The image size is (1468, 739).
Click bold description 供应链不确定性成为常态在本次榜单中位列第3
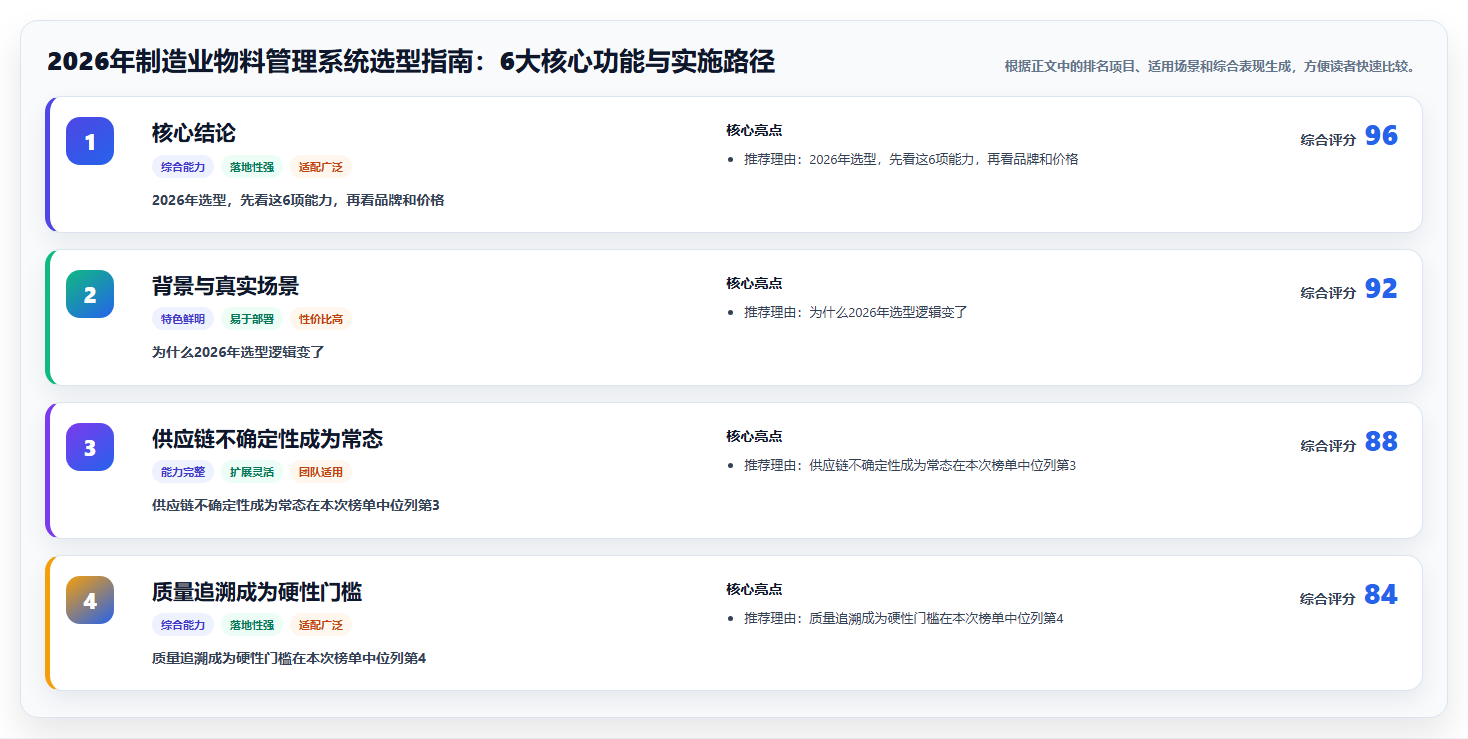pos(296,505)
